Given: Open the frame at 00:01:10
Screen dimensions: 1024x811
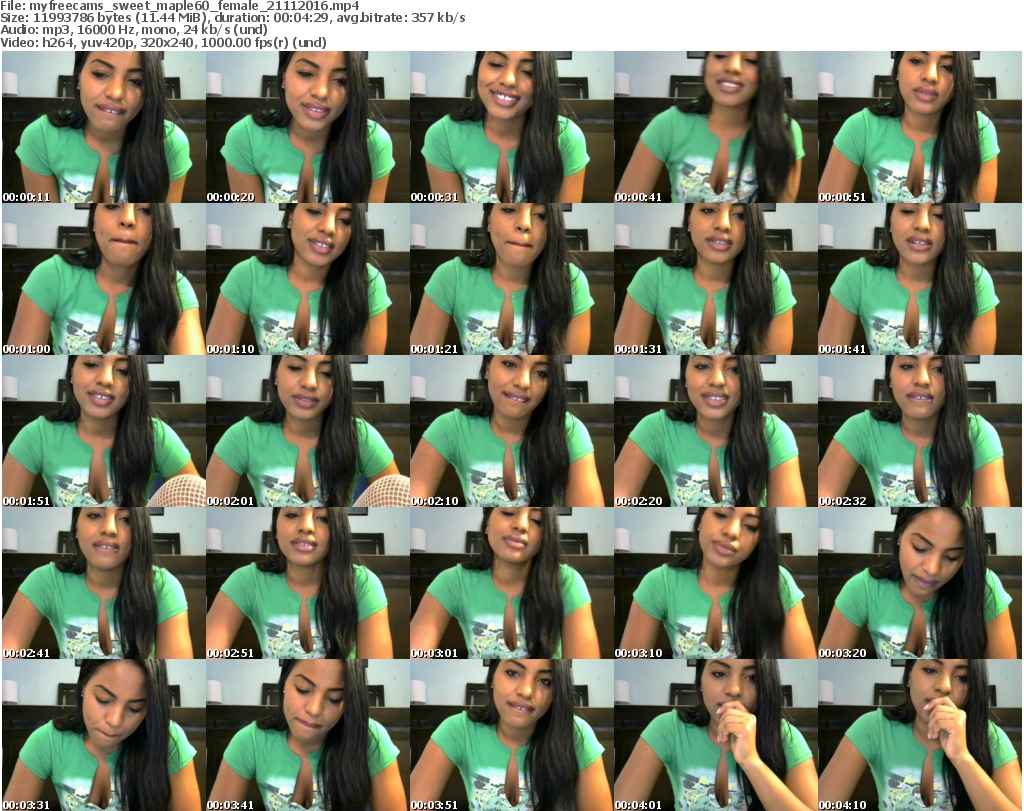Looking at the screenshot, I should pyautogui.click(x=308, y=279).
